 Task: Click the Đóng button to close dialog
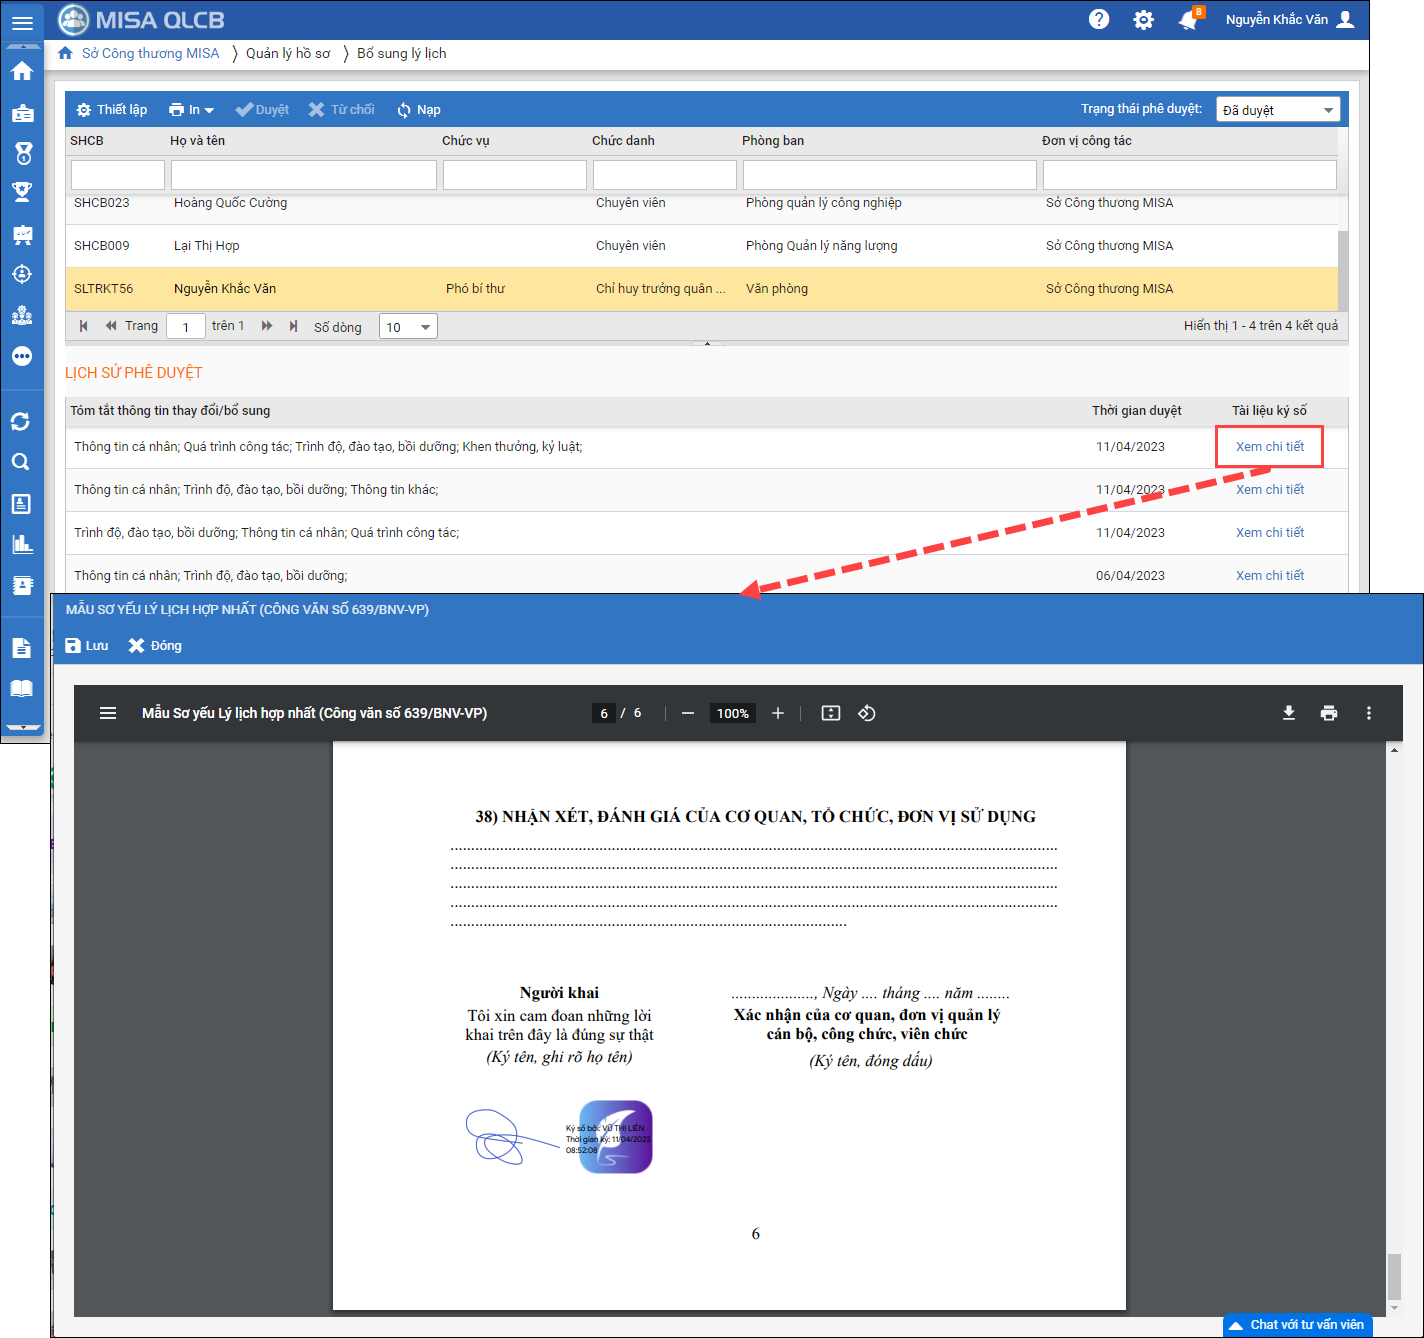(x=155, y=646)
